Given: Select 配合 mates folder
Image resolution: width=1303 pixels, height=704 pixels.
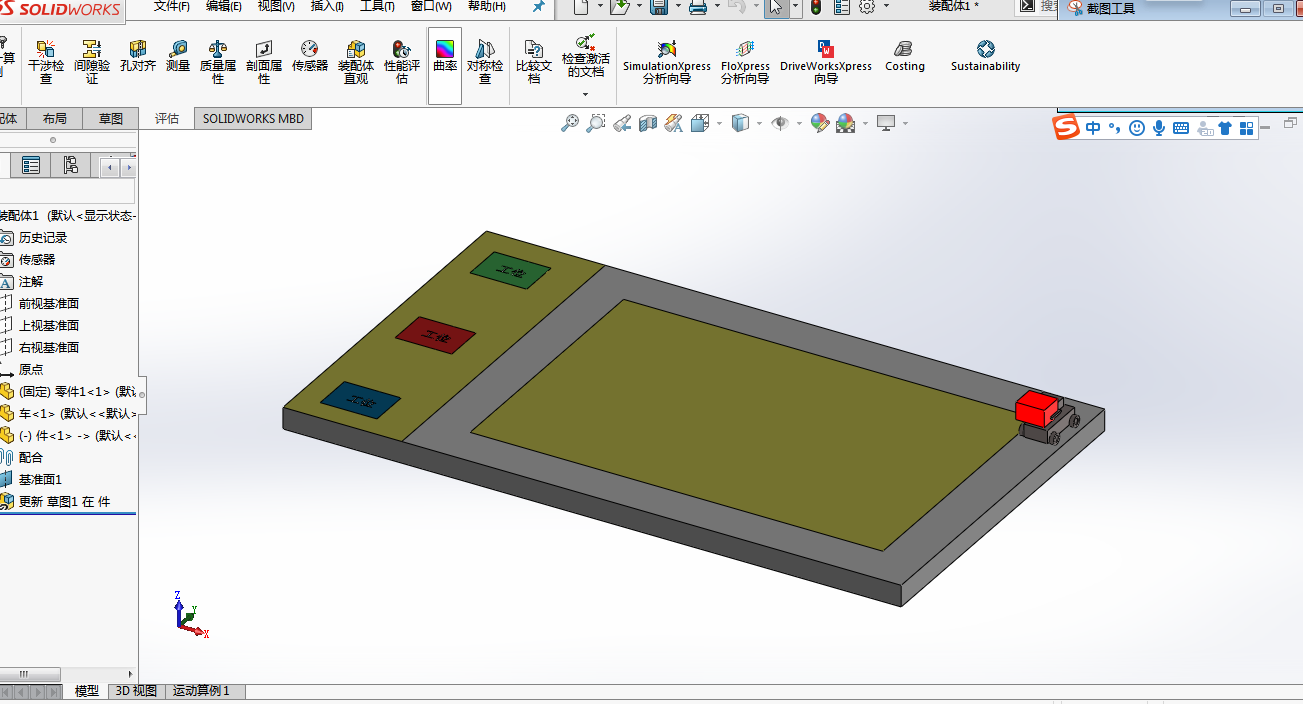Looking at the screenshot, I should point(31,458).
